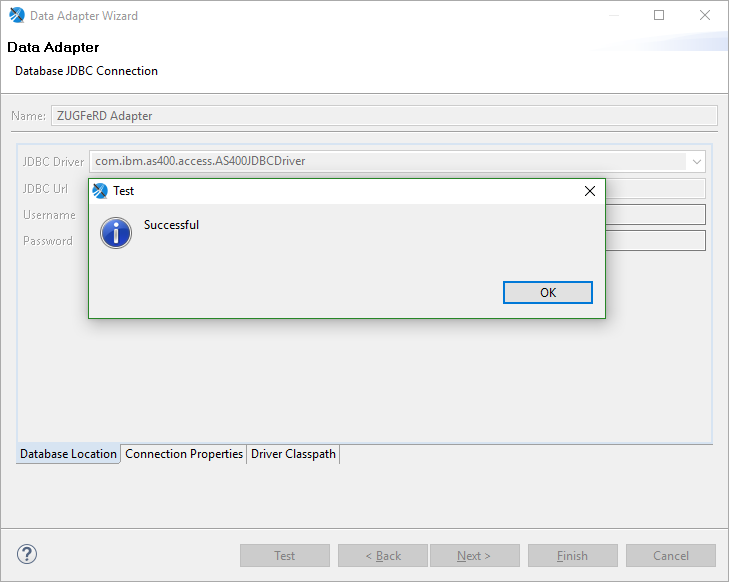Screen dimensions: 729x582
Task: Click the Password input field
Action: pos(655,241)
